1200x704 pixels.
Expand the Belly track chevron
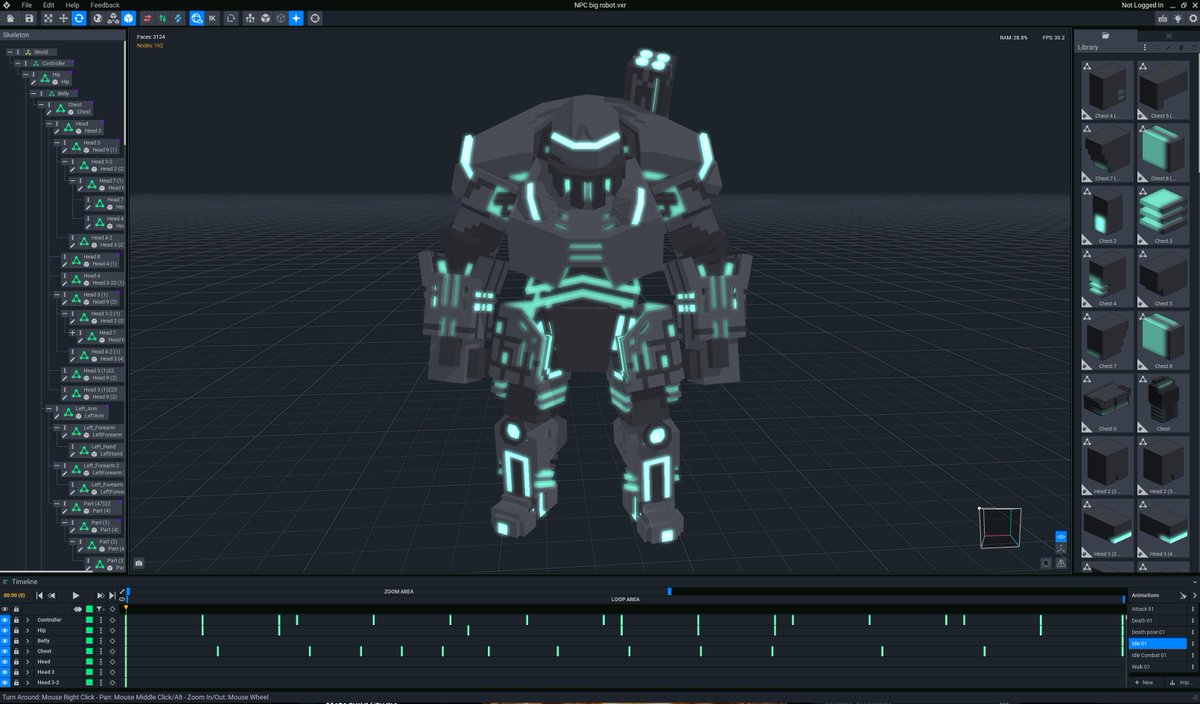28,641
